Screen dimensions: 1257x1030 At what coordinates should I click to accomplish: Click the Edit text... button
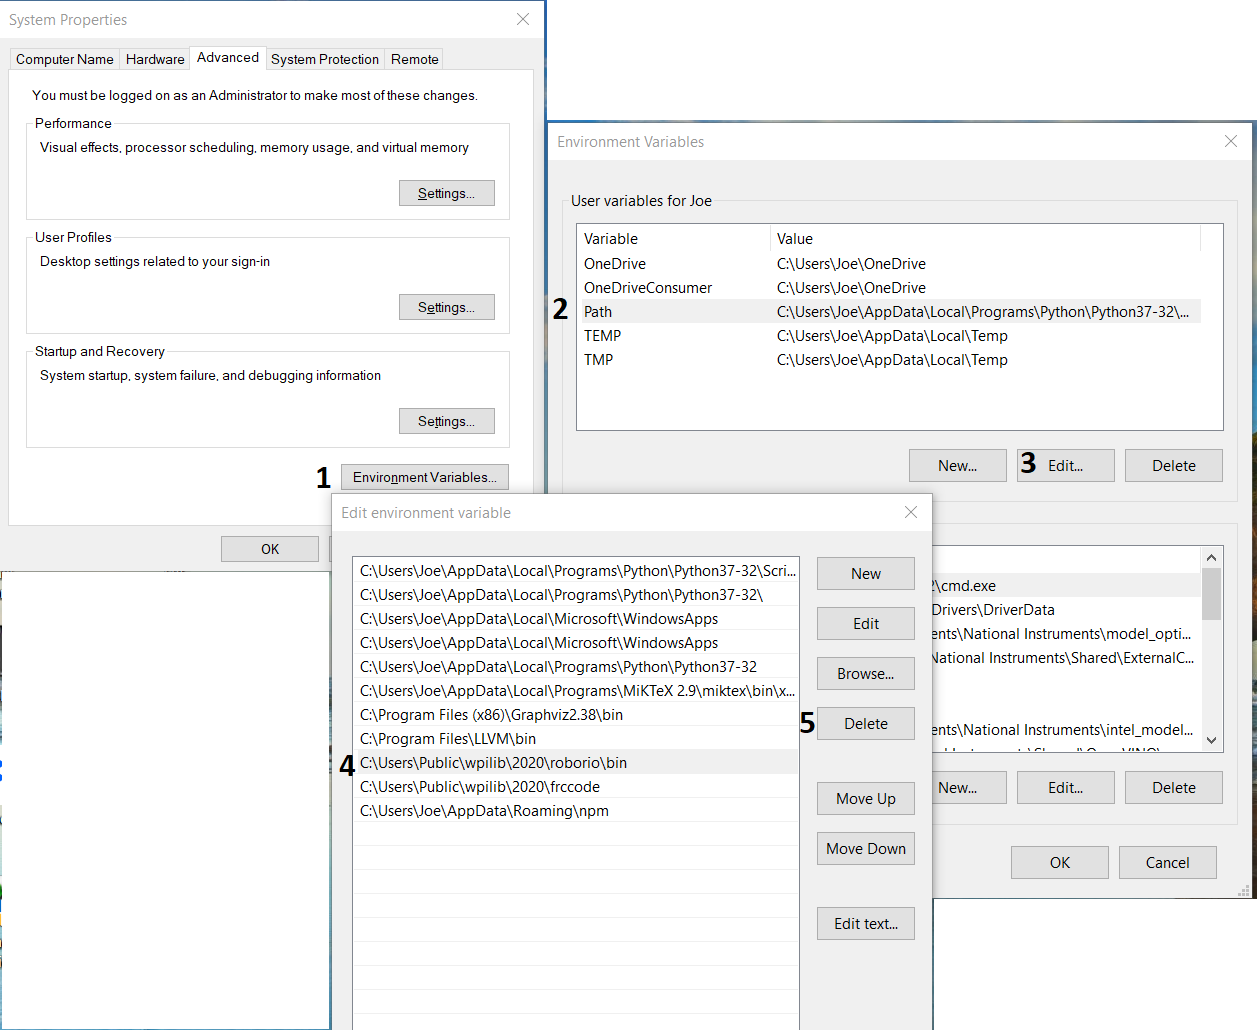coord(865,924)
